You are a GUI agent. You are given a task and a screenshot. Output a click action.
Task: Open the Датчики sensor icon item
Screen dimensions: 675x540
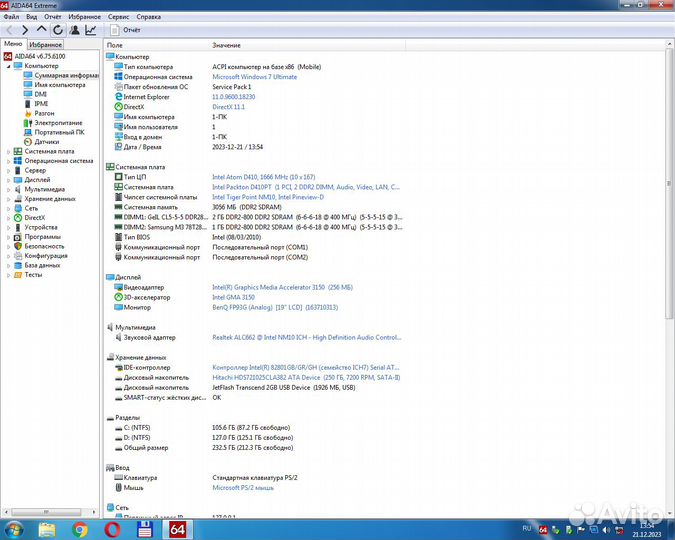(28, 142)
